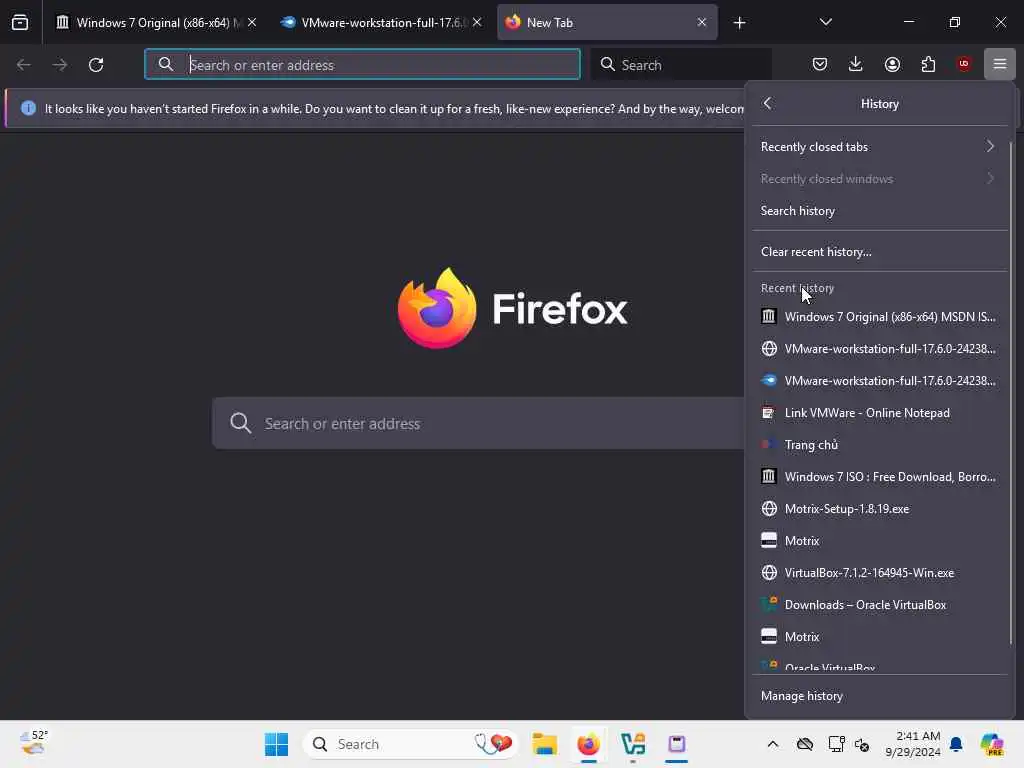The height and width of the screenshot is (768, 1024).
Task: Open the Firefox account icon
Action: pyautogui.click(x=892, y=64)
